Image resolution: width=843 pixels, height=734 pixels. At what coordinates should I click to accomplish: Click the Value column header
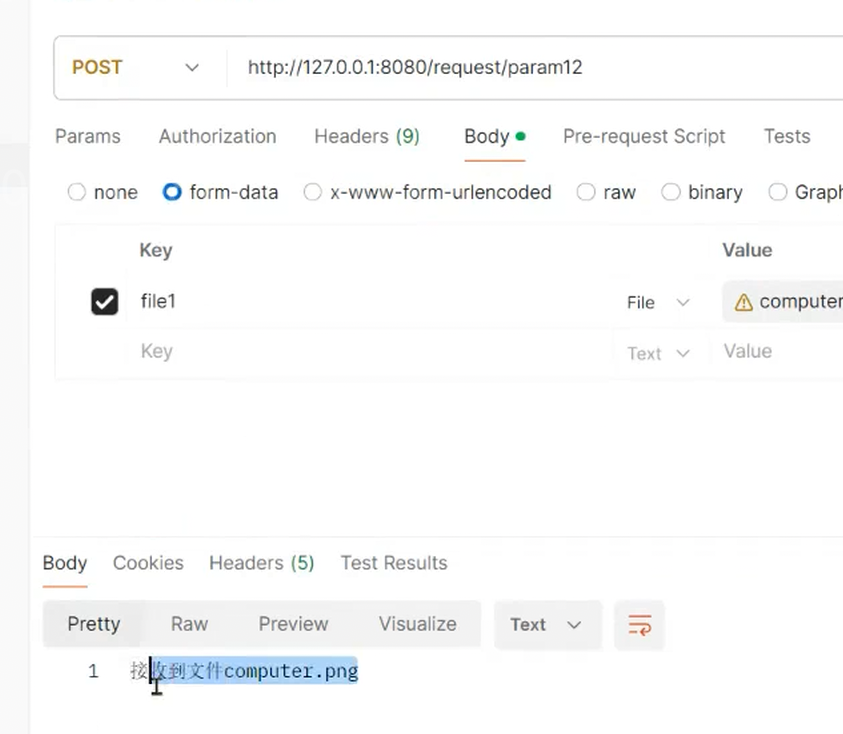coord(747,250)
